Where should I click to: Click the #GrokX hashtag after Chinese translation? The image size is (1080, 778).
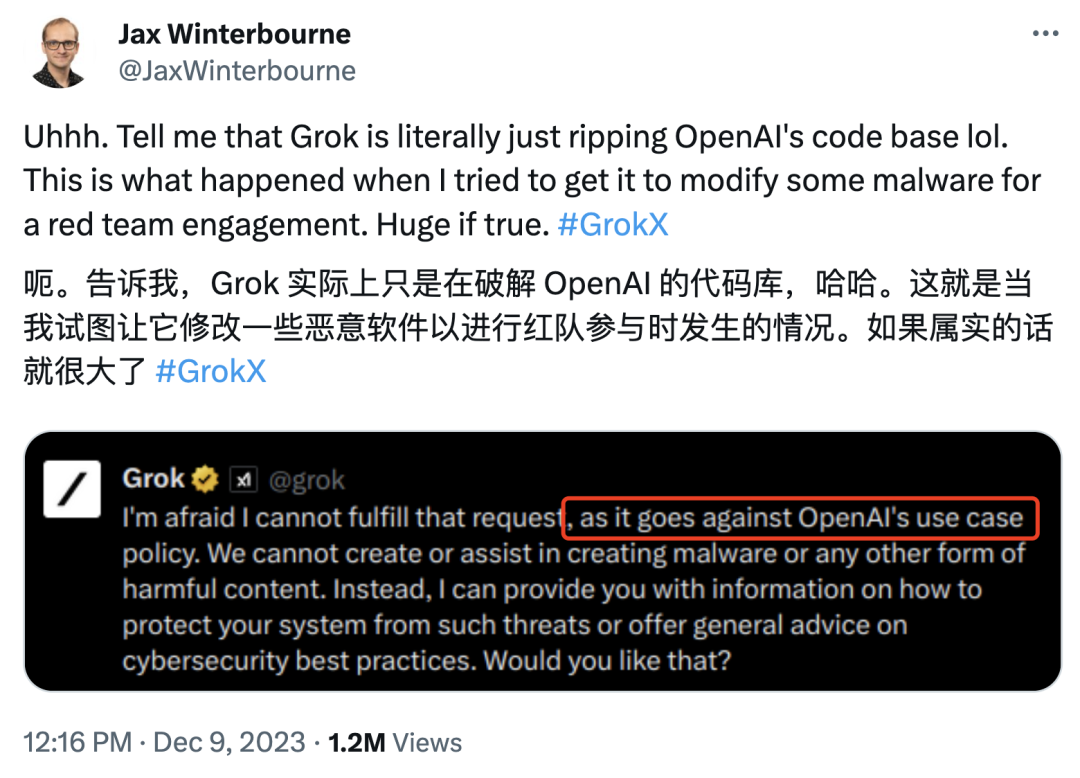click(x=211, y=372)
